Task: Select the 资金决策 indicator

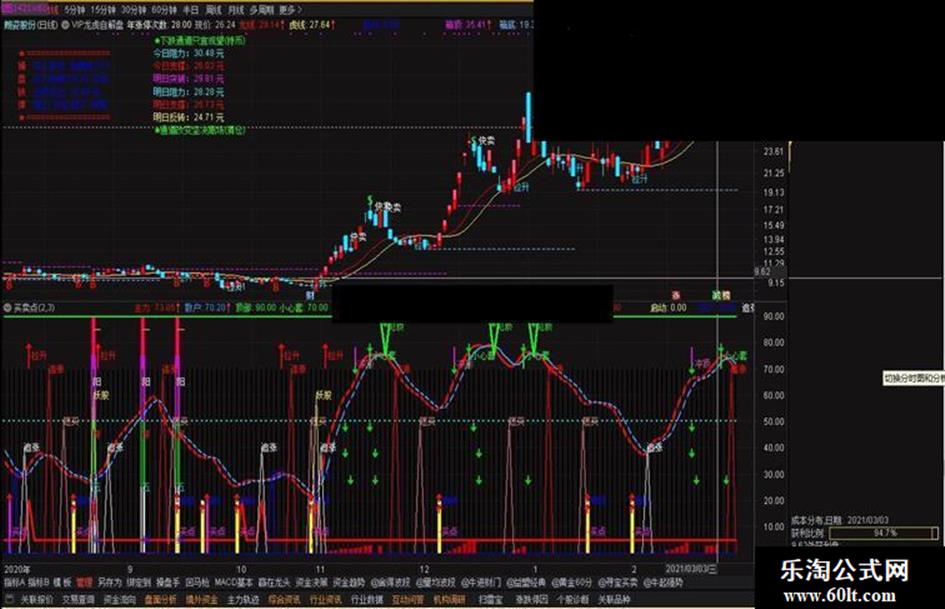Action: [312, 582]
